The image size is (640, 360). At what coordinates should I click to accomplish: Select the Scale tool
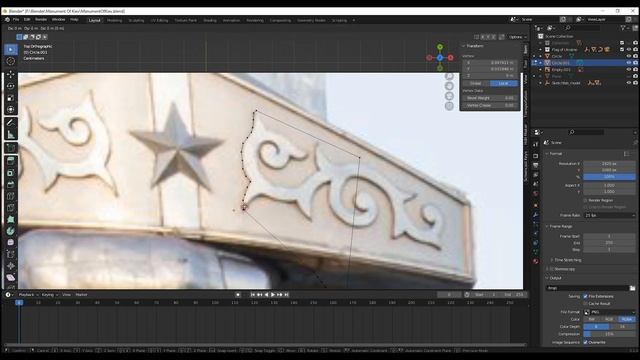pos(11,98)
